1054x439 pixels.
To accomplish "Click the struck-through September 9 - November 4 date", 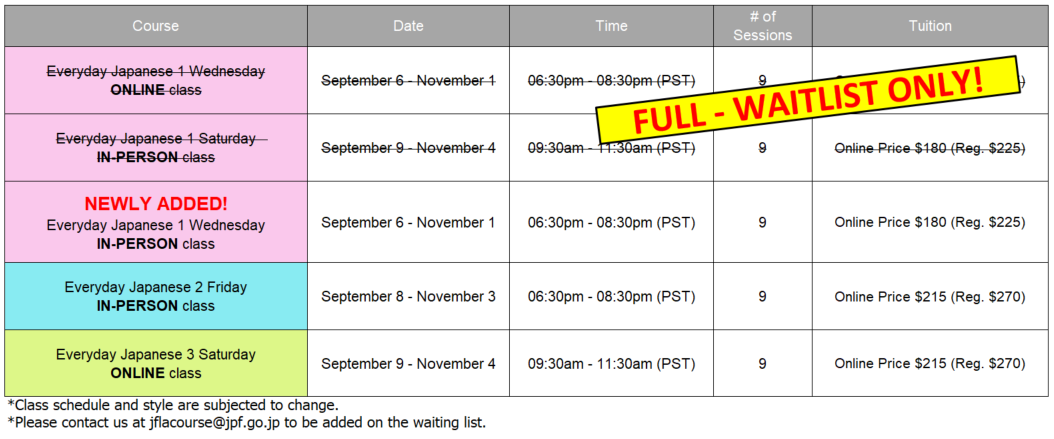I will [408, 148].
